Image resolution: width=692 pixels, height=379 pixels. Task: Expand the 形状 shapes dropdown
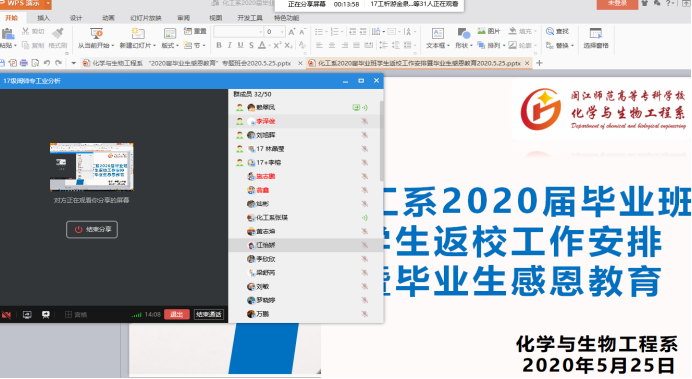pyautogui.click(x=464, y=38)
